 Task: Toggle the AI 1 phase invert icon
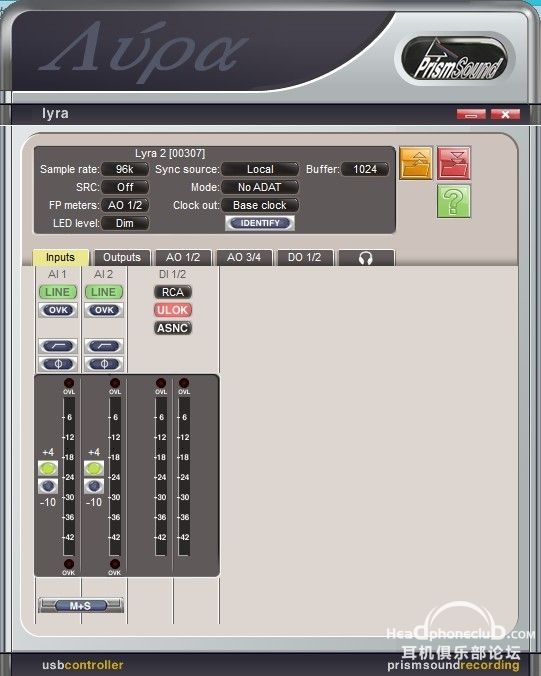pos(58,364)
